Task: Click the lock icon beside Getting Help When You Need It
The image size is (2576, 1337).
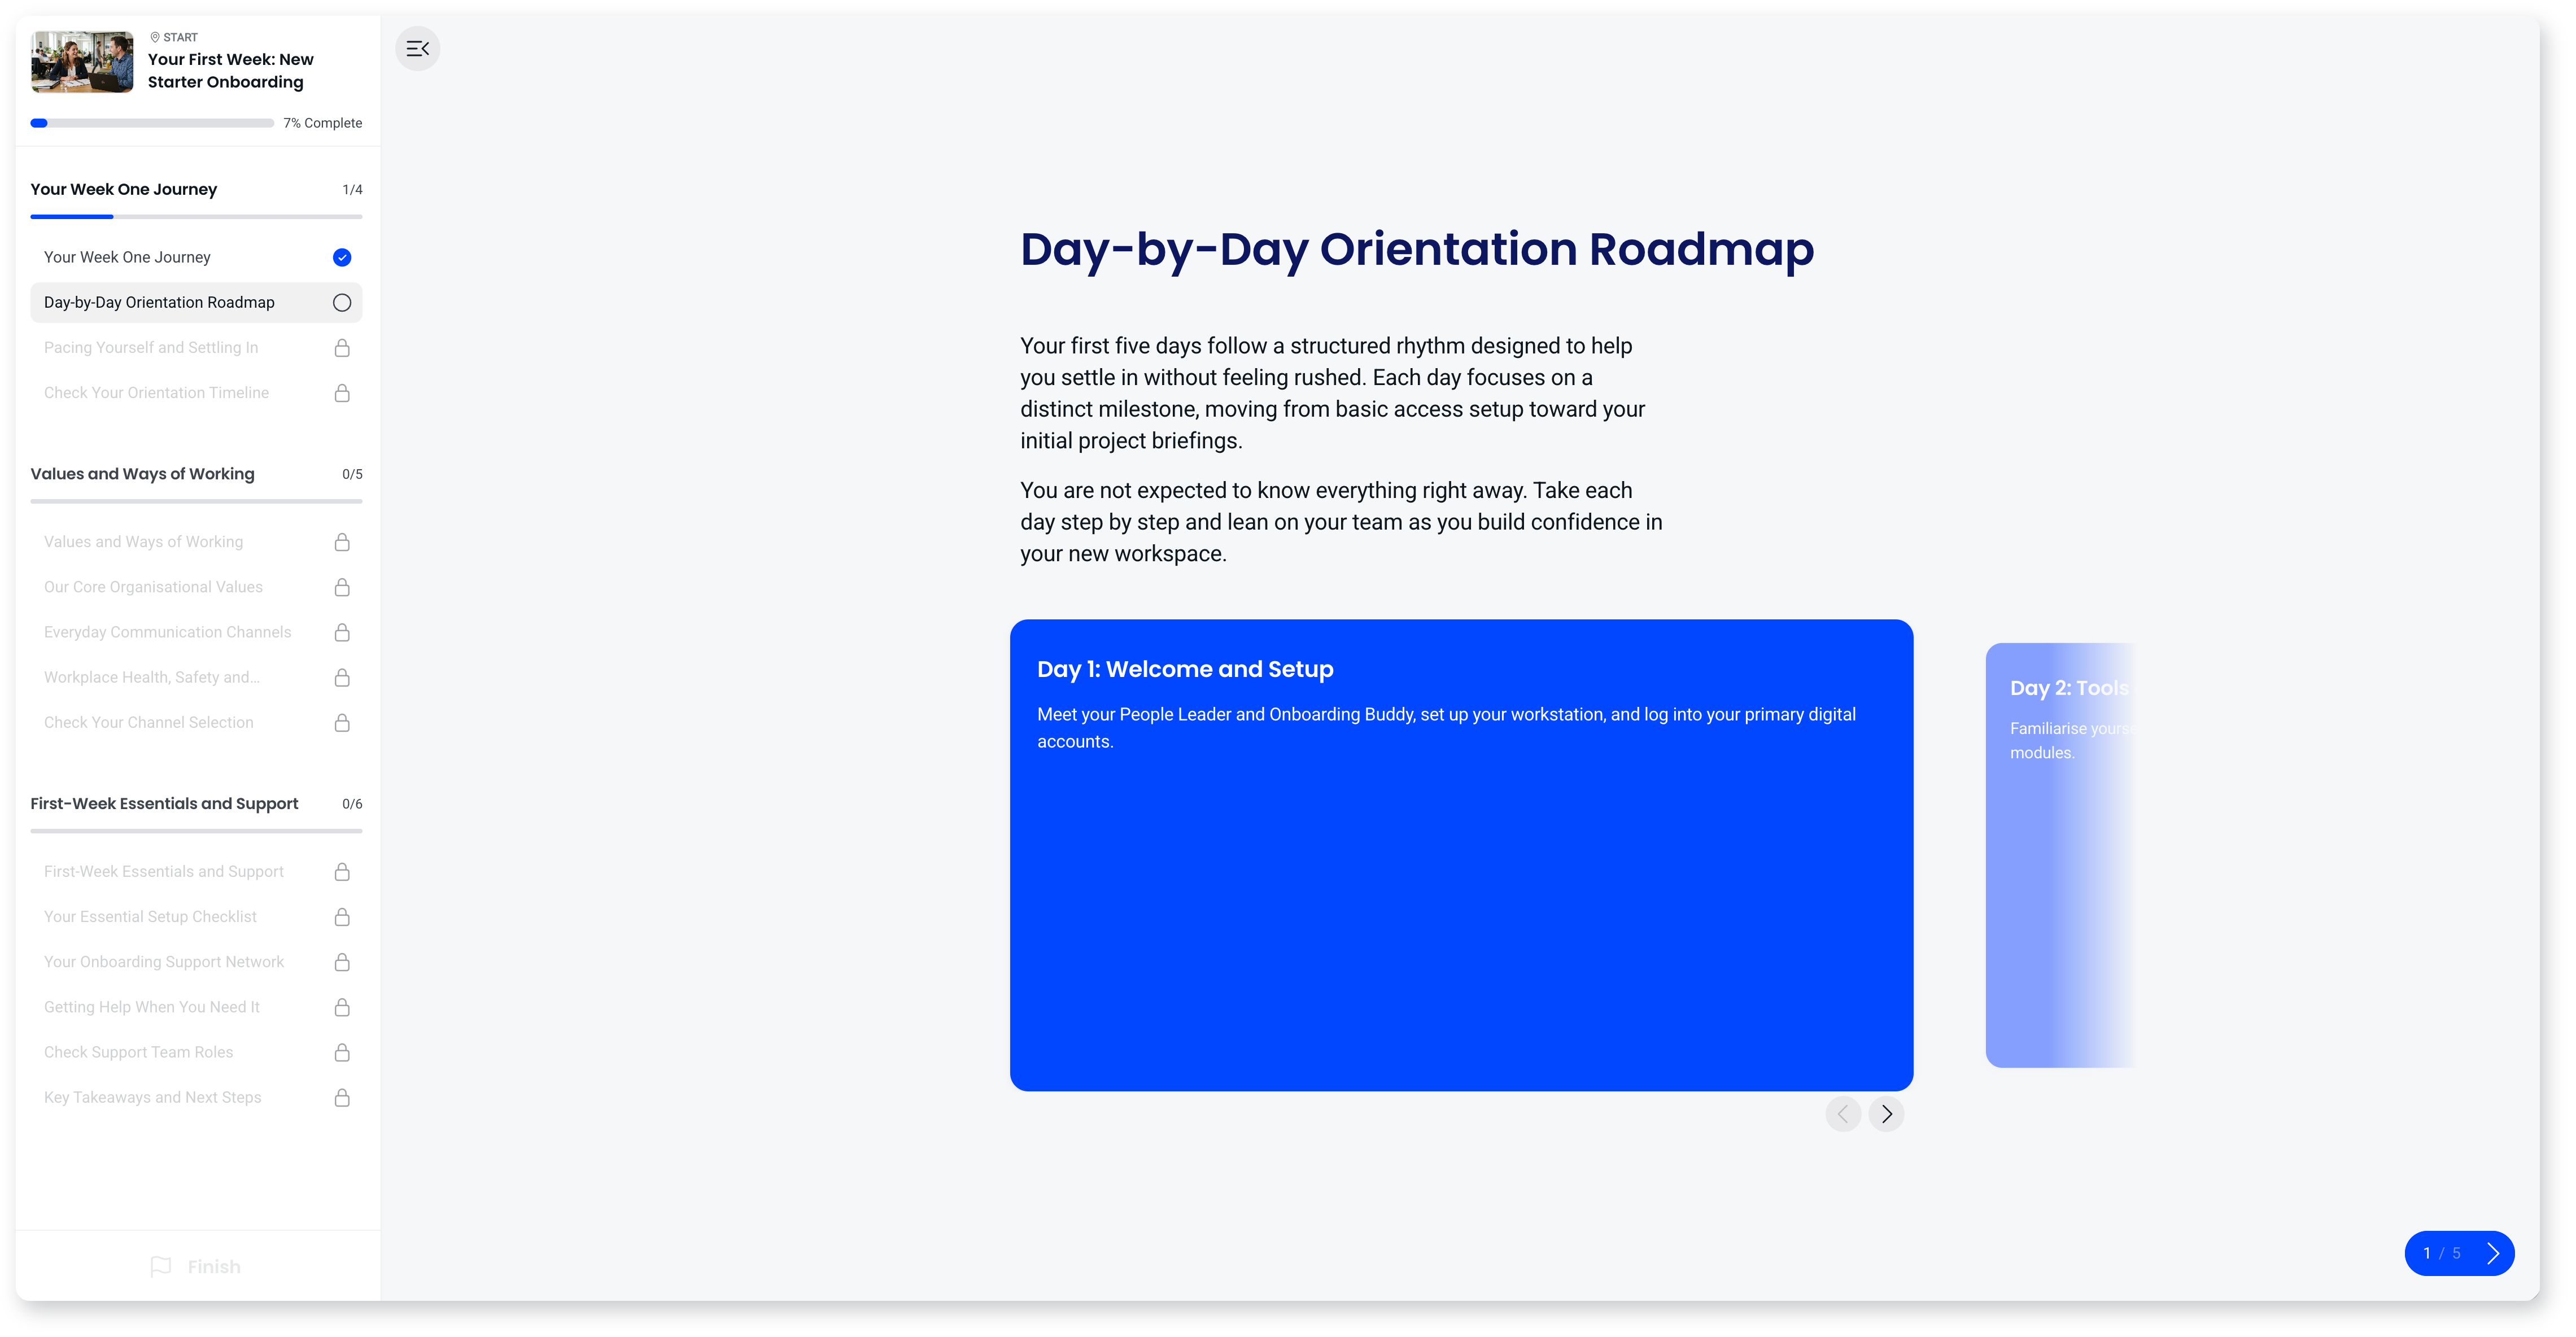Action: tap(342, 1007)
